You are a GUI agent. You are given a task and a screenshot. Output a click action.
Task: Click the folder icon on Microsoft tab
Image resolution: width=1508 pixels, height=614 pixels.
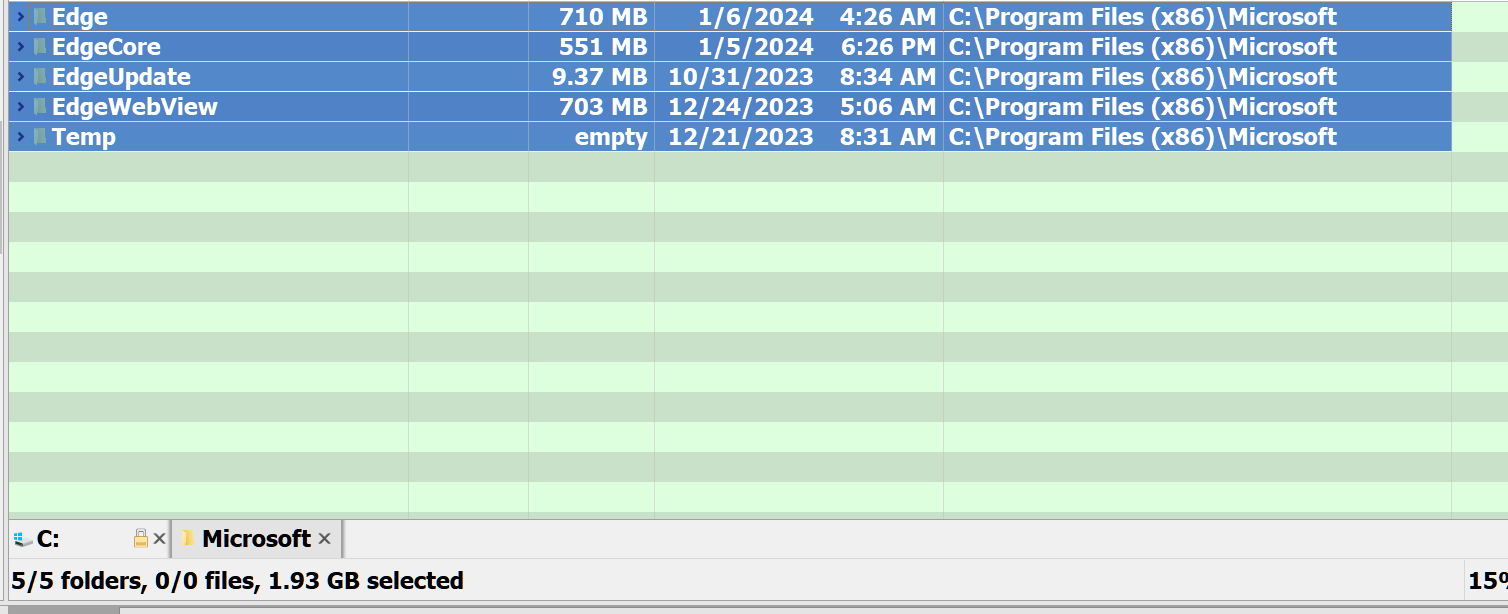188,539
